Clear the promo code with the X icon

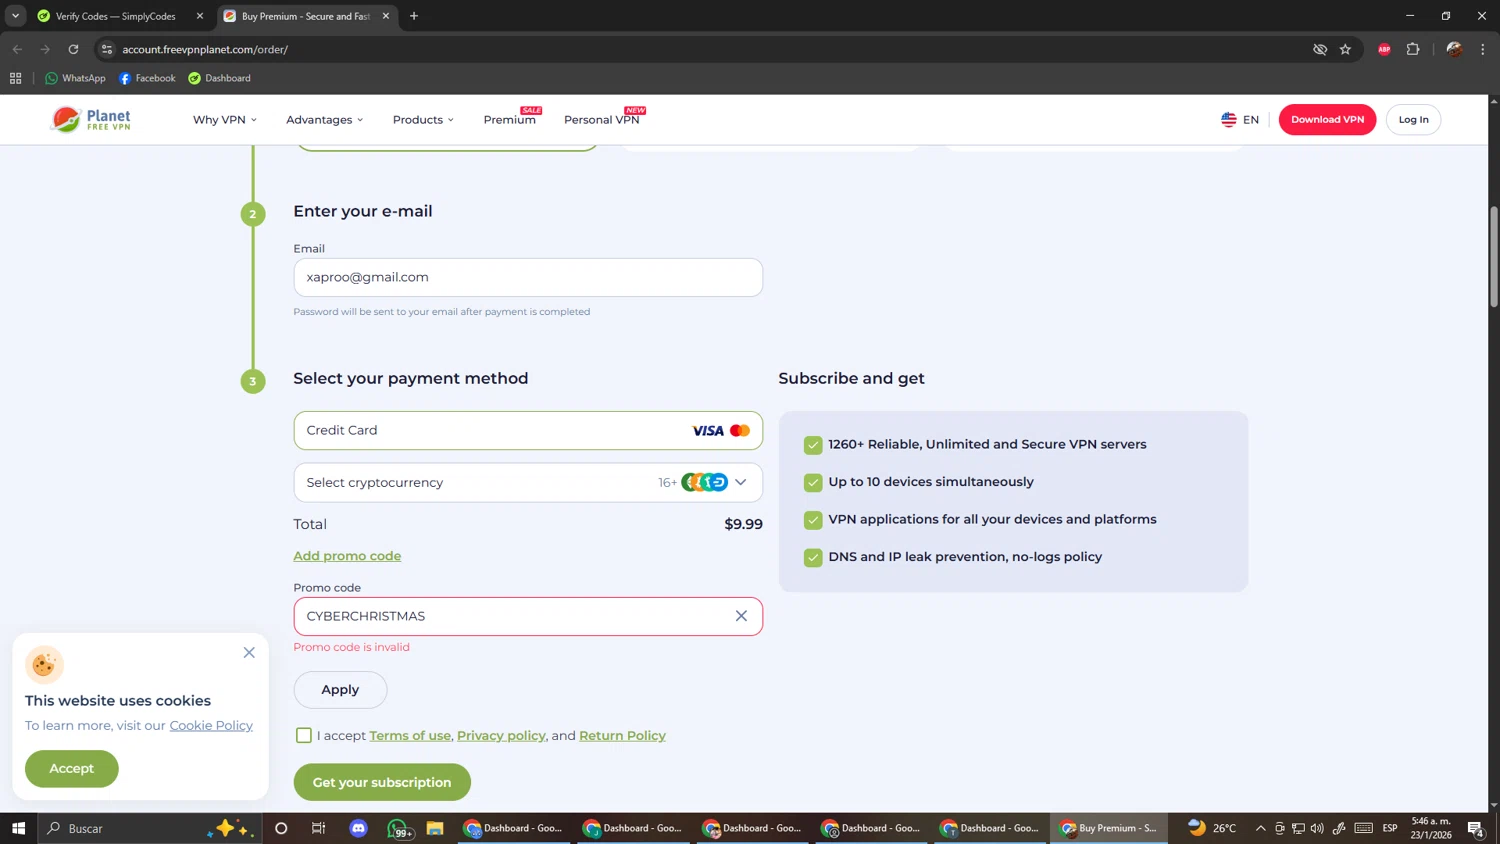point(741,616)
